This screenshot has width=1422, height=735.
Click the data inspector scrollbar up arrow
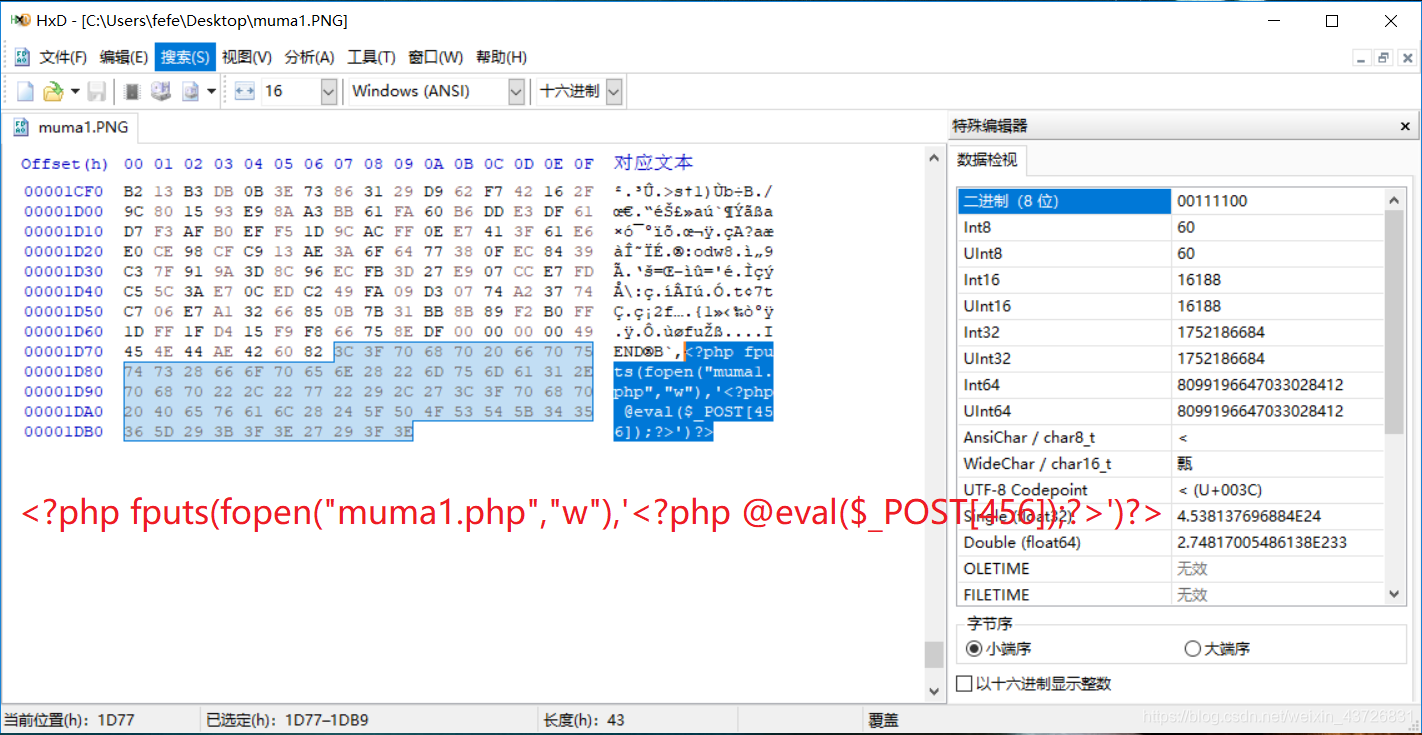point(1396,199)
